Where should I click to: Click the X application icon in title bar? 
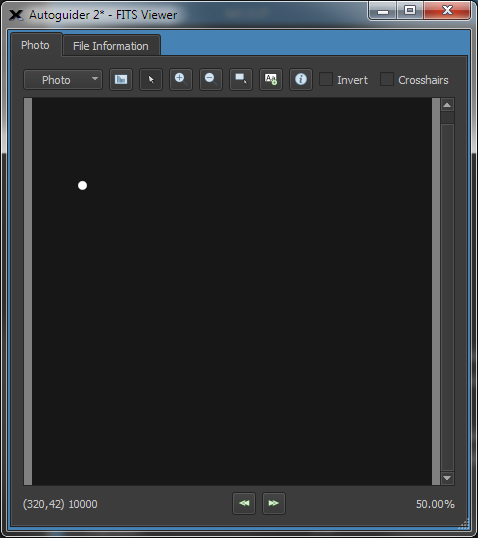[x=16, y=15]
